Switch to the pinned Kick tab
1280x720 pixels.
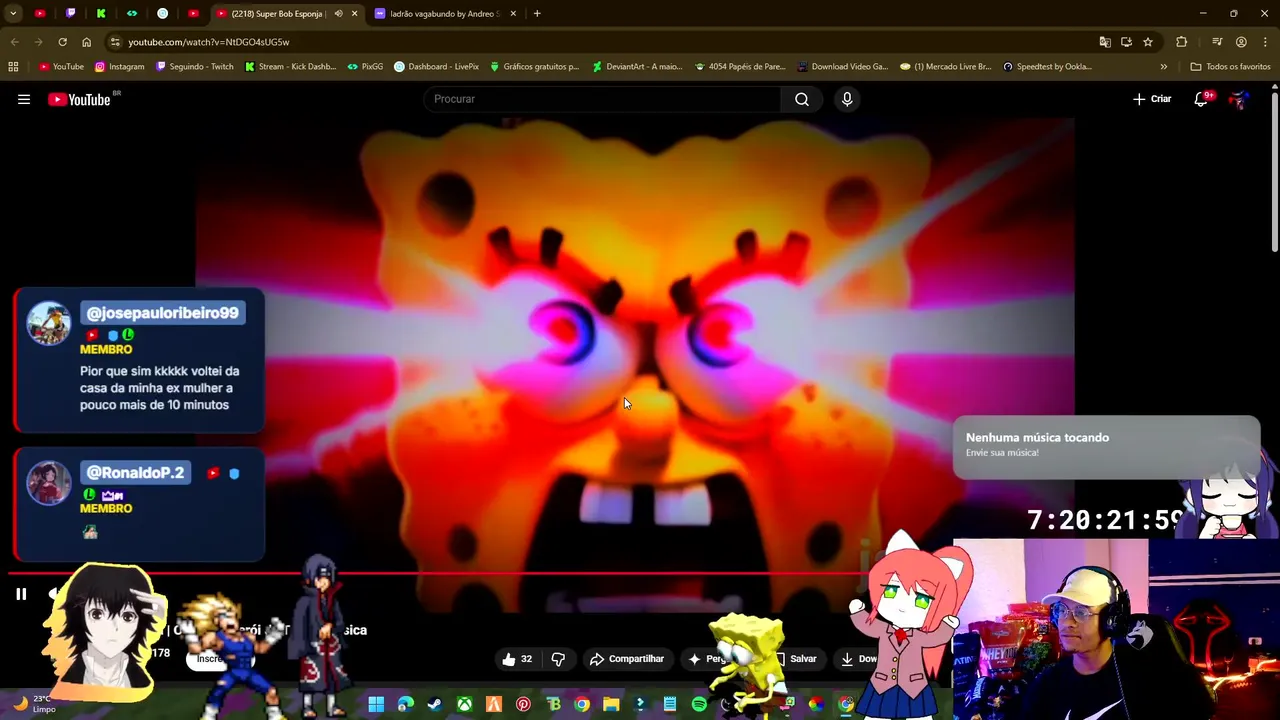(x=101, y=14)
